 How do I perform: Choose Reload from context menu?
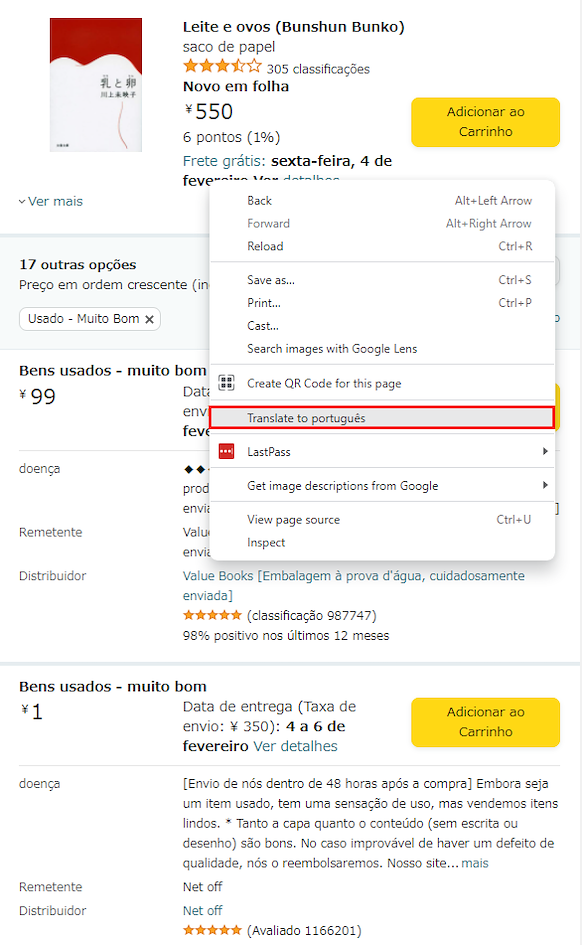[x=382, y=246]
